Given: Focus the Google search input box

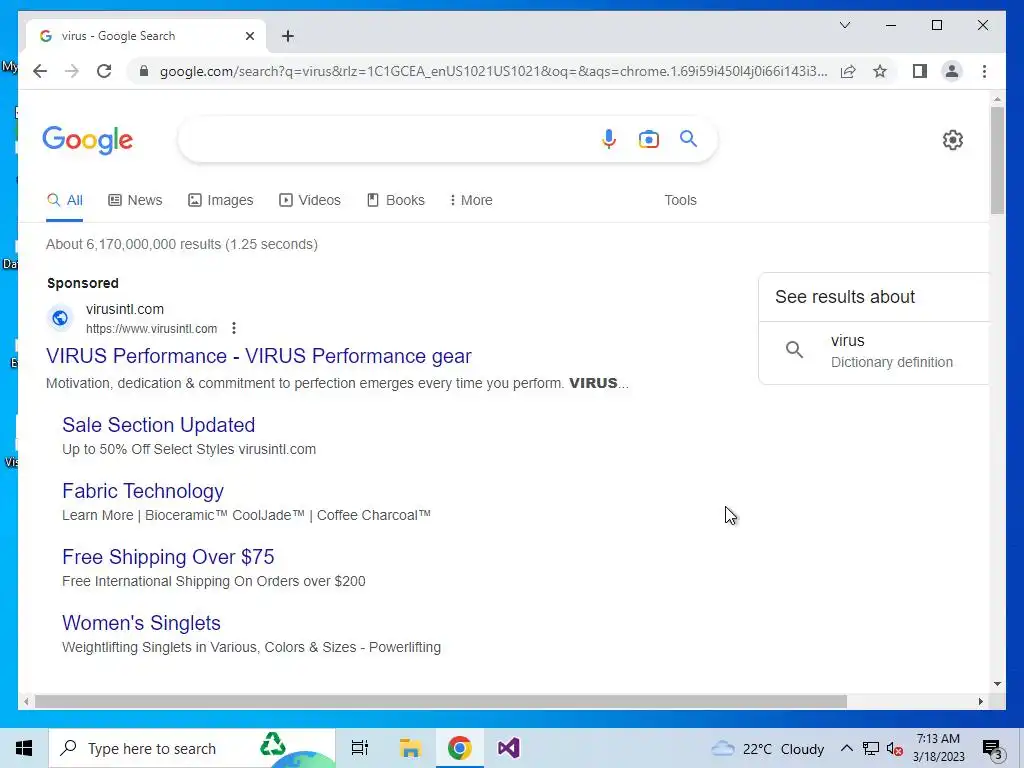Looking at the screenshot, I should [x=385, y=139].
